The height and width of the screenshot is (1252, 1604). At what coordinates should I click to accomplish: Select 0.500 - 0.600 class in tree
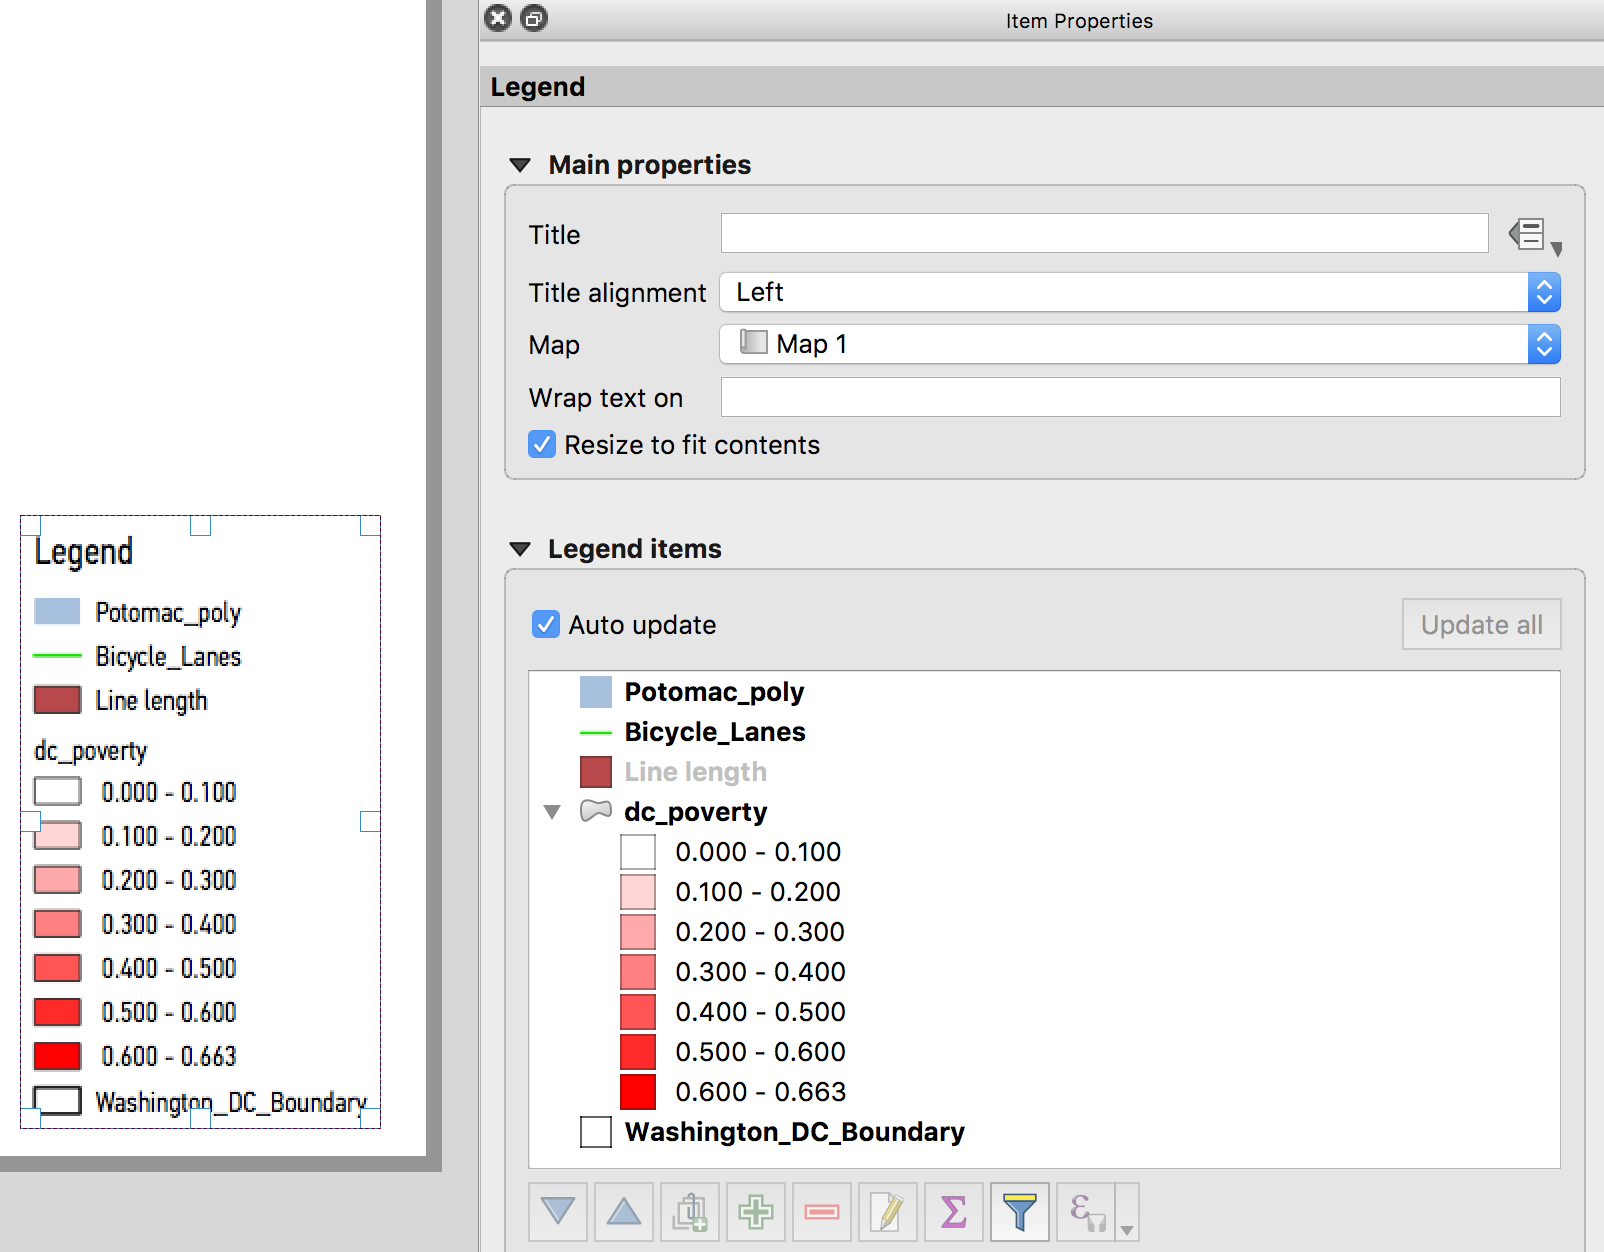760,1052
